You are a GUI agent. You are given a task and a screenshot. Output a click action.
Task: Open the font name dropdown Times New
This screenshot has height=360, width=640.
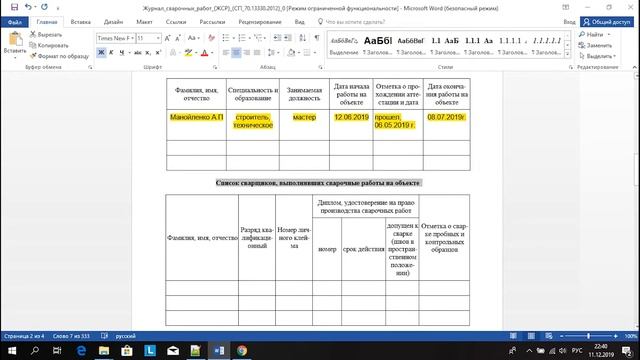click(x=133, y=38)
